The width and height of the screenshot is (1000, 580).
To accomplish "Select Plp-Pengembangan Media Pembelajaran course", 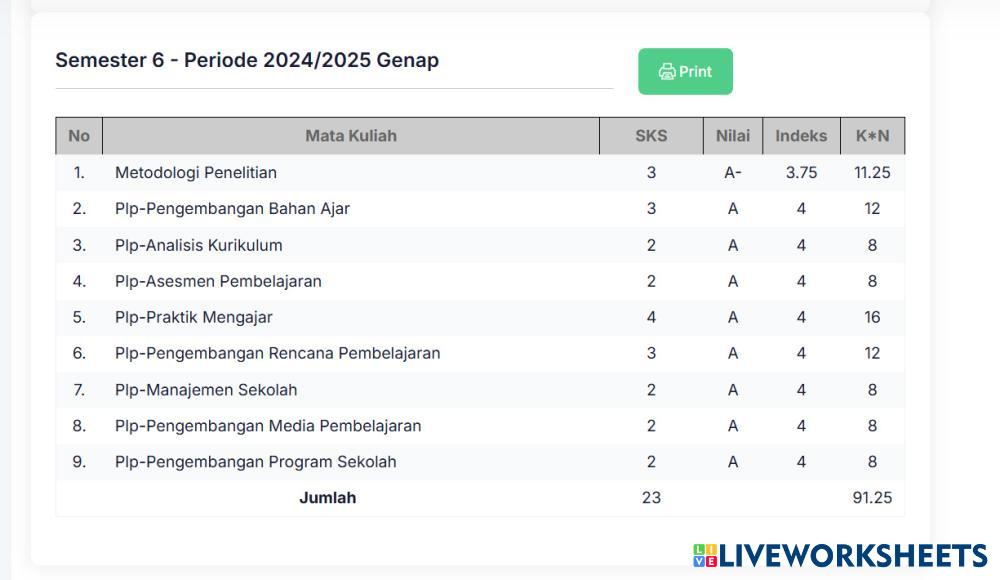I will tap(268, 426).
